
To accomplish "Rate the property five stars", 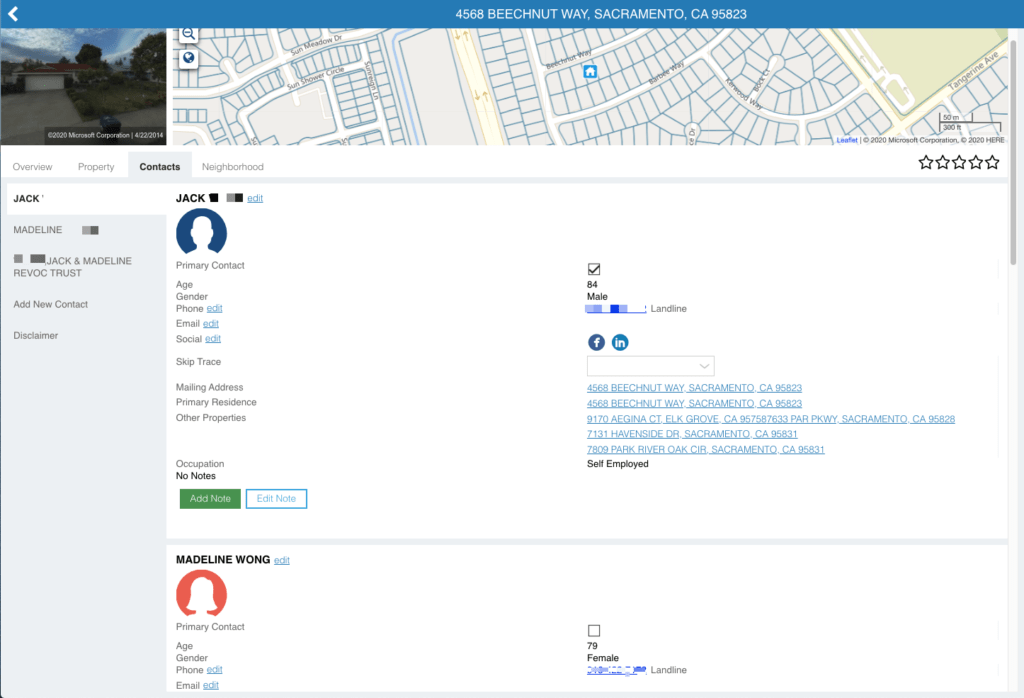I will click(991, 161).
